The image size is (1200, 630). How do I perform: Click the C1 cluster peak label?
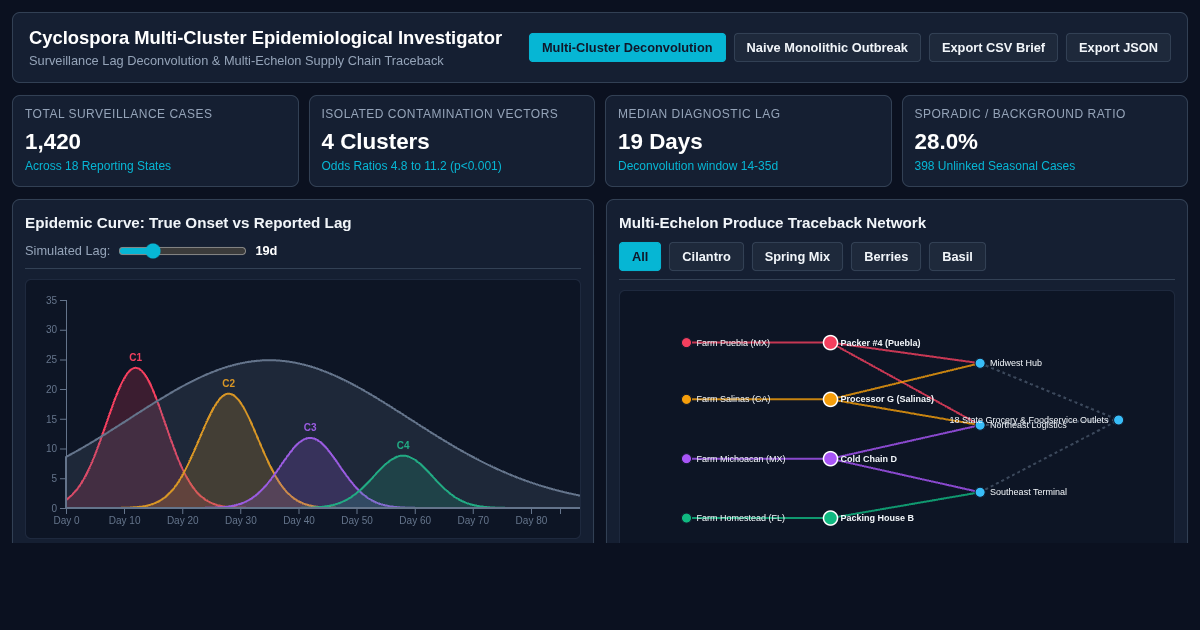(136, 358)
